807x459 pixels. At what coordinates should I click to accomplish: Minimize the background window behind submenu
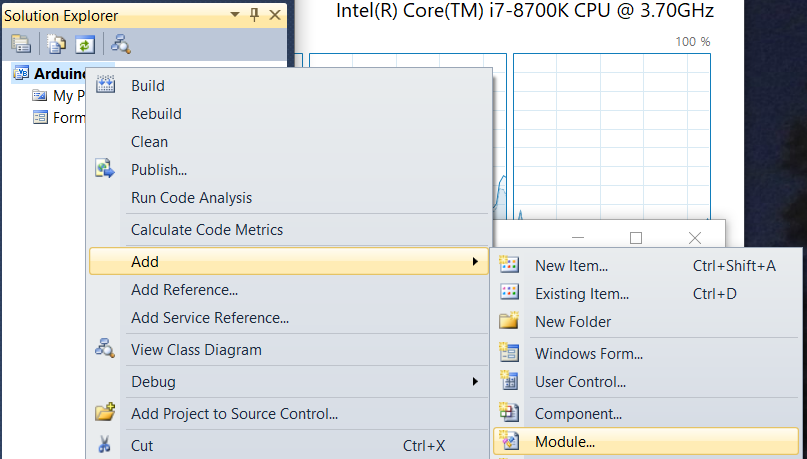click(x=578, y=238)
